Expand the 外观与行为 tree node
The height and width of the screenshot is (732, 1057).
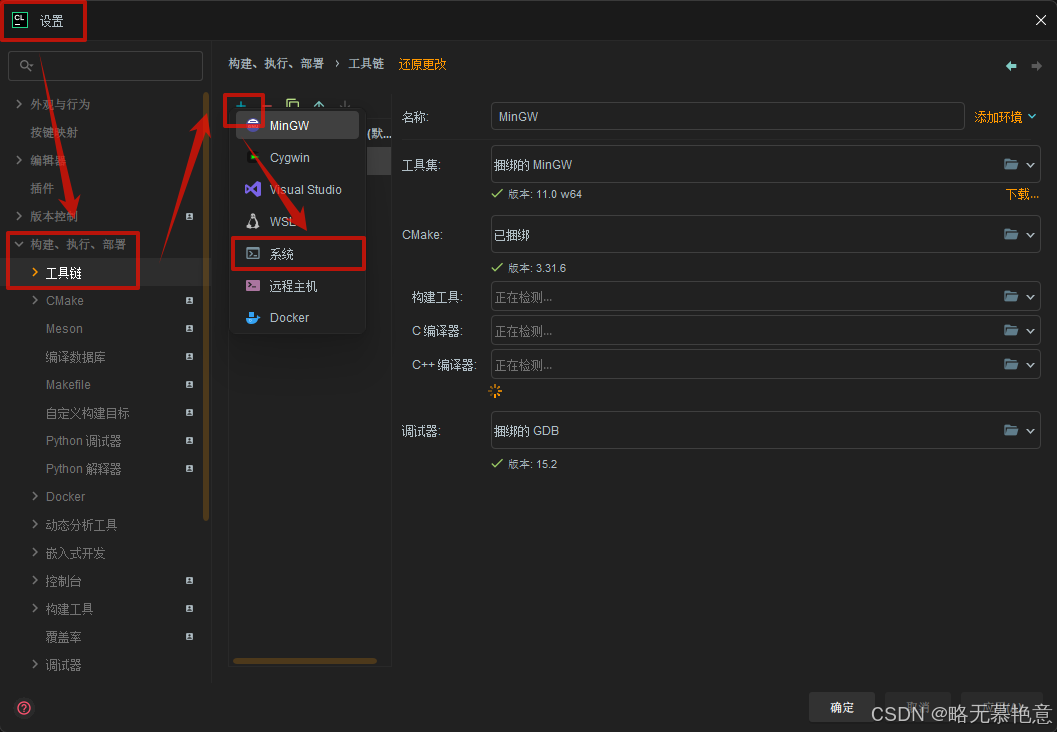[19, 104]
